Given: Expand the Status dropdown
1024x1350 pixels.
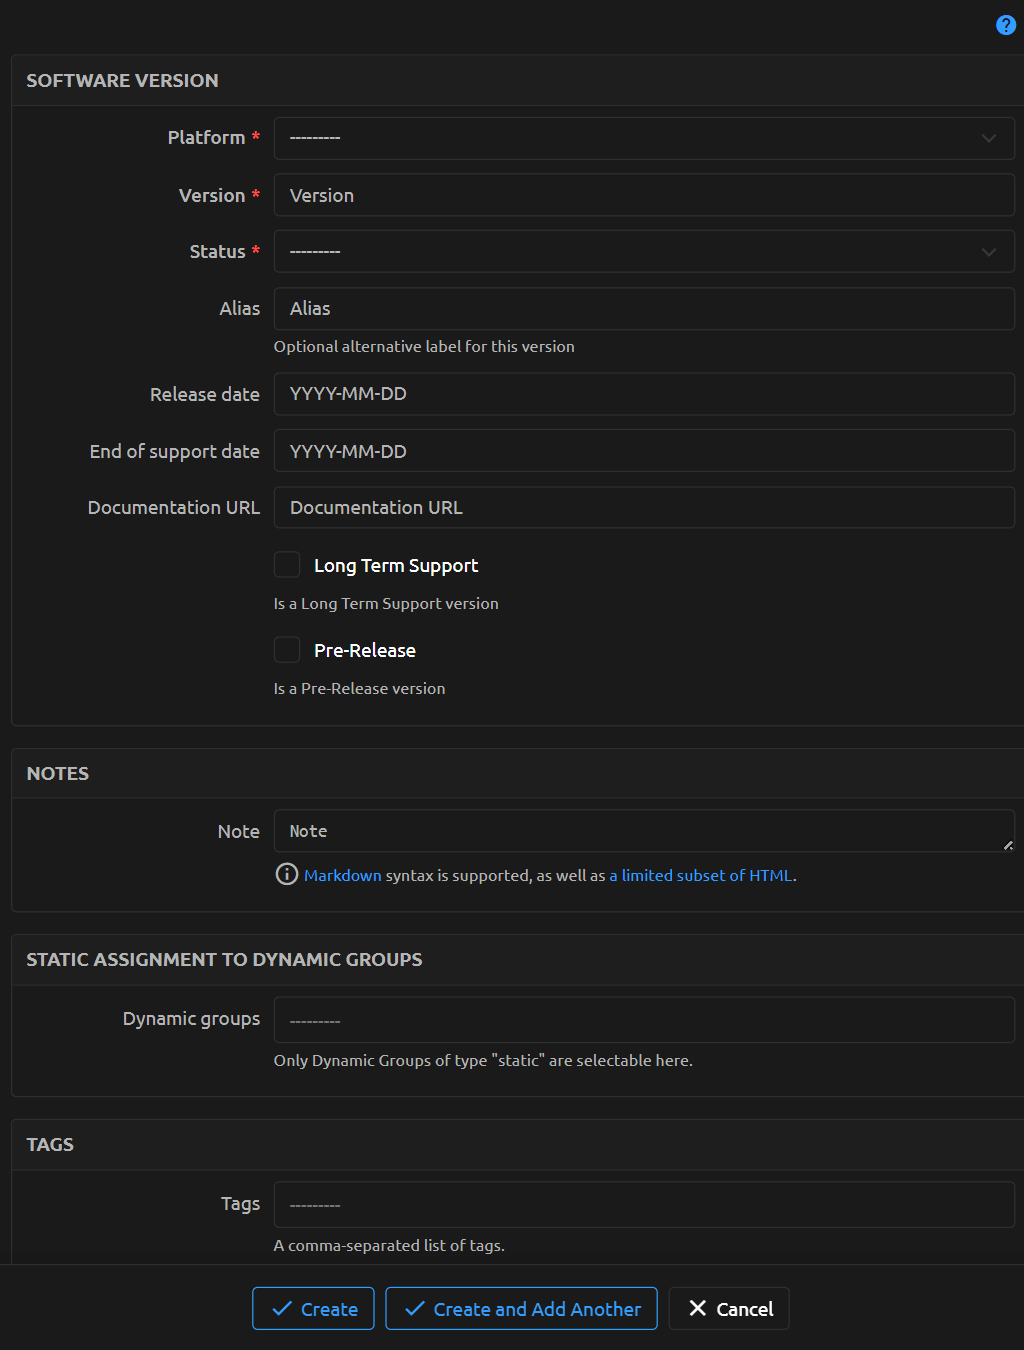Looking at the screenshot, I should 644,252.
